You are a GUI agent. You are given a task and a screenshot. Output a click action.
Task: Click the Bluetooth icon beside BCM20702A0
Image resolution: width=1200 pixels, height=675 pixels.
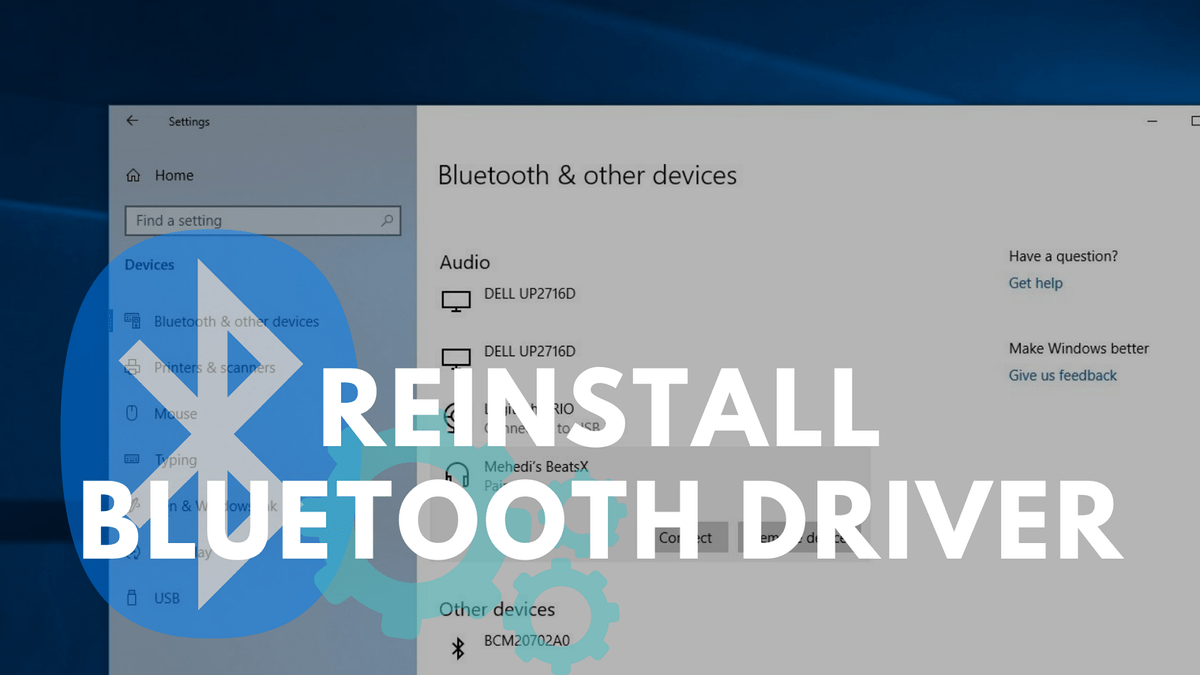[x=459, y=647]
